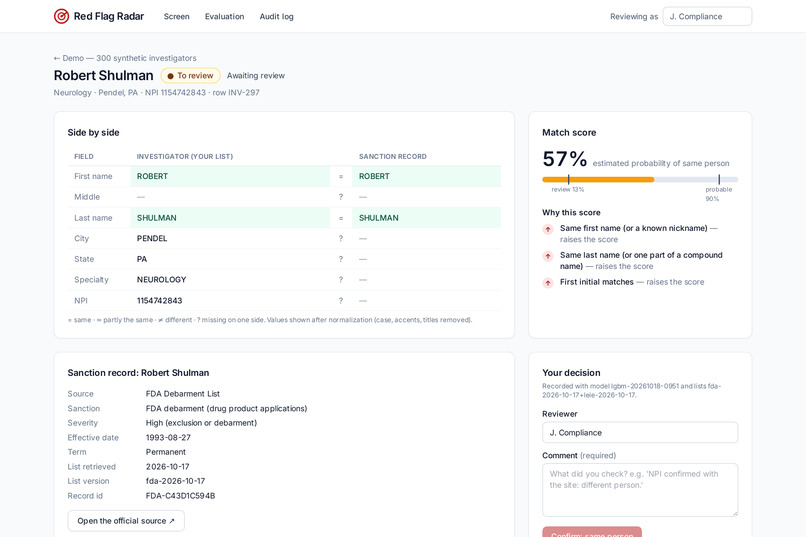This screenshot has height=537, width=806.
Task: Click the Comment text area
Action: pos(639,490)
